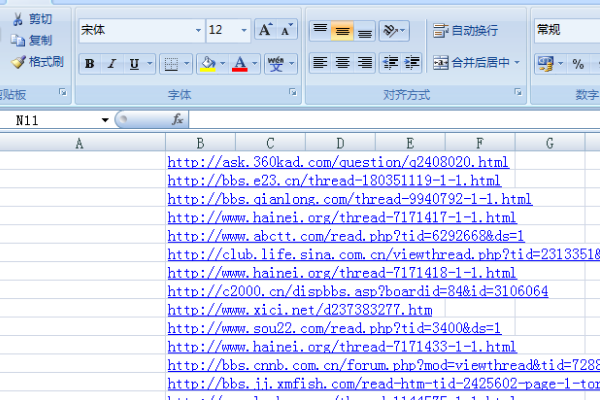Select column G header
The width and height of the screenshot is (600, 400).
pos(550,143)
